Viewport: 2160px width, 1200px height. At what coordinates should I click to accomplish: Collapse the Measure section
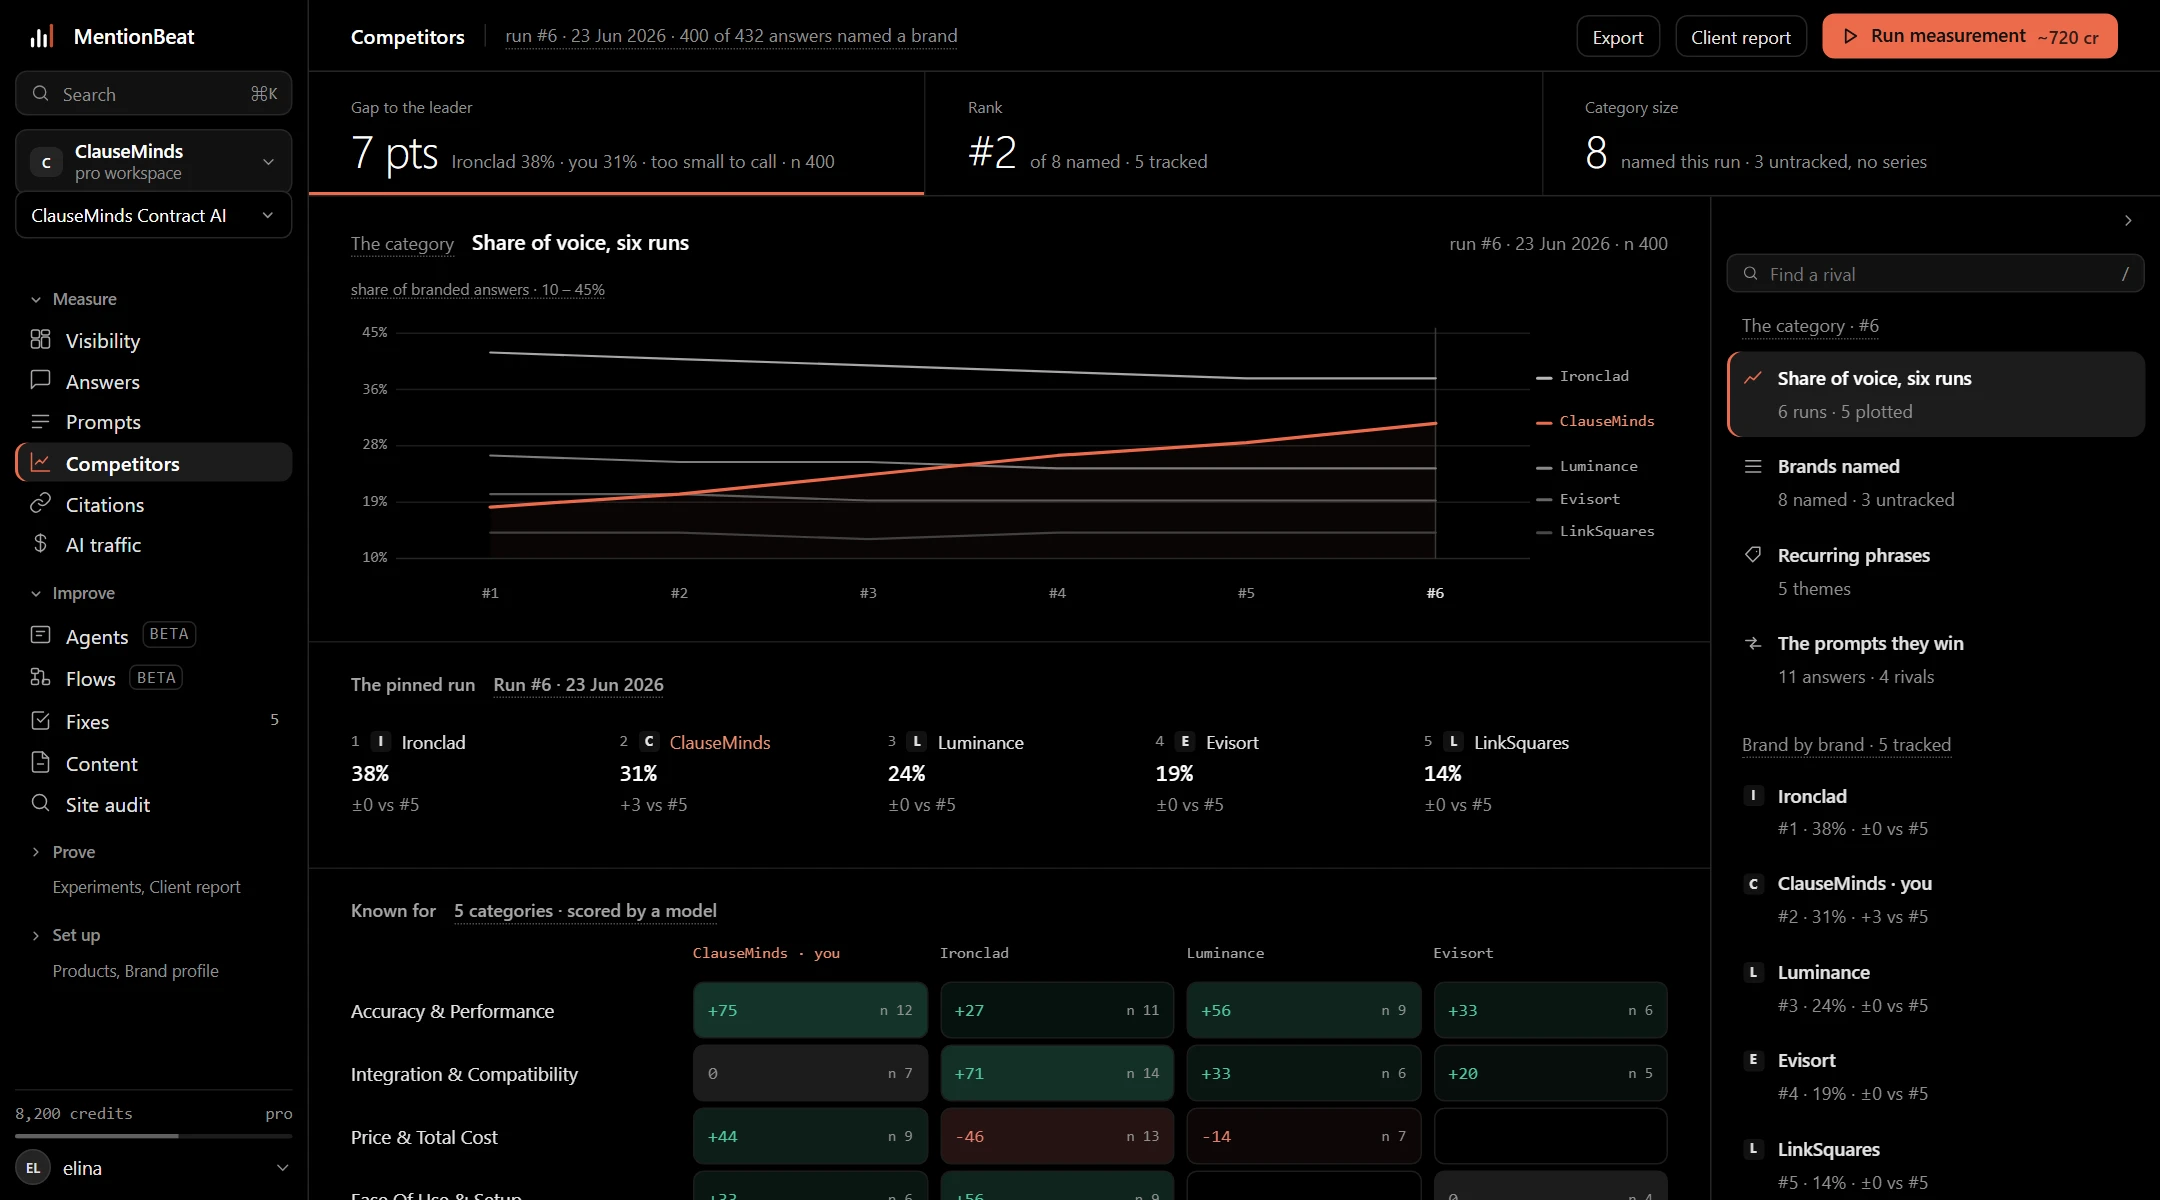[x=74, y=299]
